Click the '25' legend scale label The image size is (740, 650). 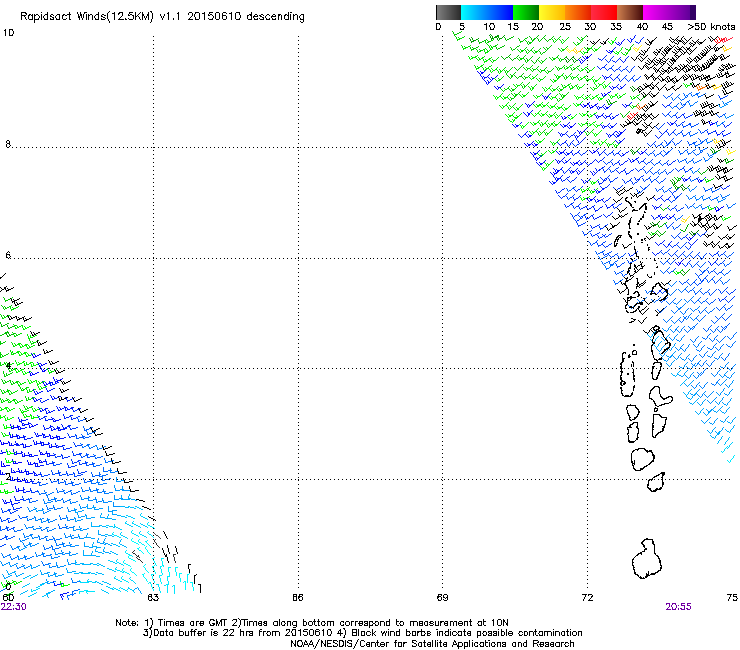pos(564,27)
